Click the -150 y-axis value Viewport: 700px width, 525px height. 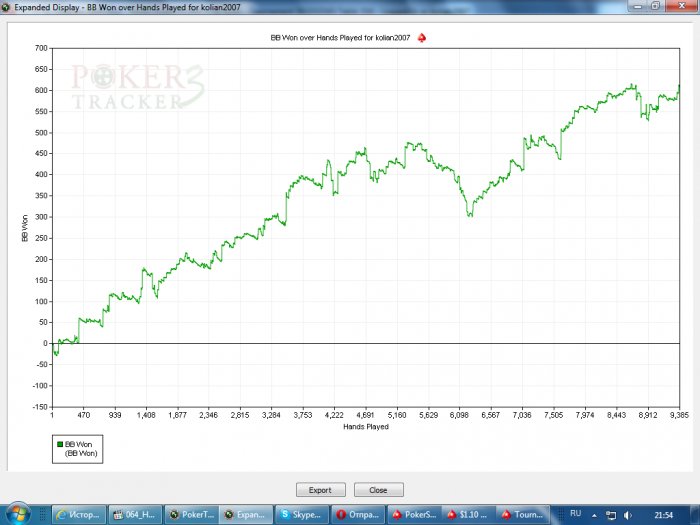(40, 407)
